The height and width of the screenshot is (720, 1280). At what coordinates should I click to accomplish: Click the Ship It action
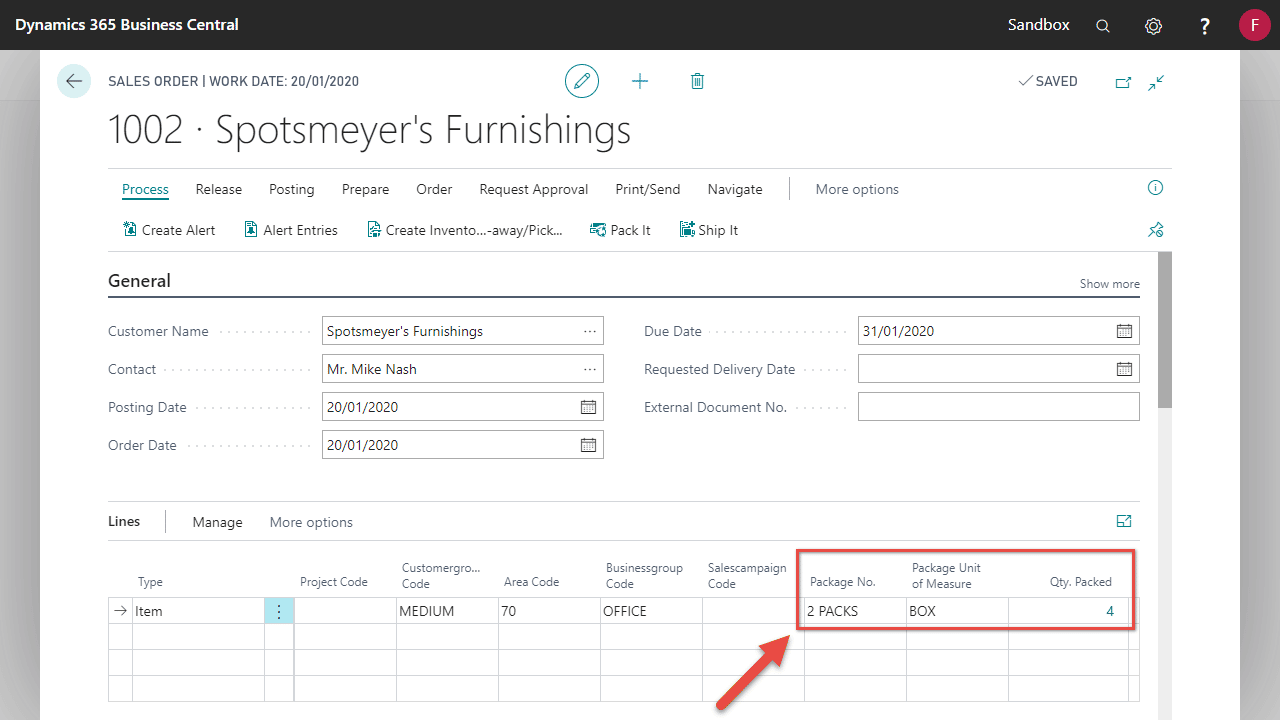(x=709, y=230)
